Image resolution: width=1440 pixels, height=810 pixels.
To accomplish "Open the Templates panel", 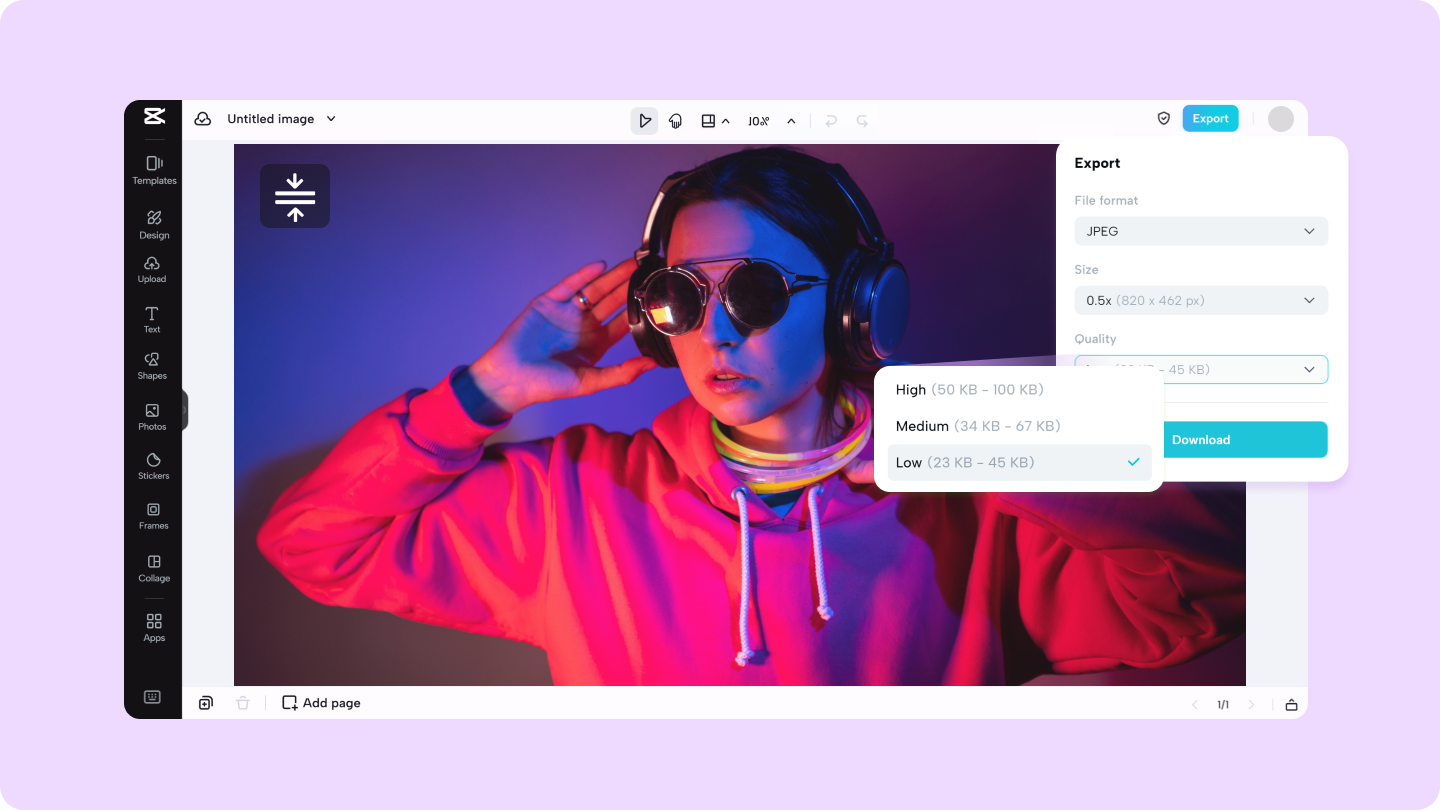I will [x=154, y=170].
